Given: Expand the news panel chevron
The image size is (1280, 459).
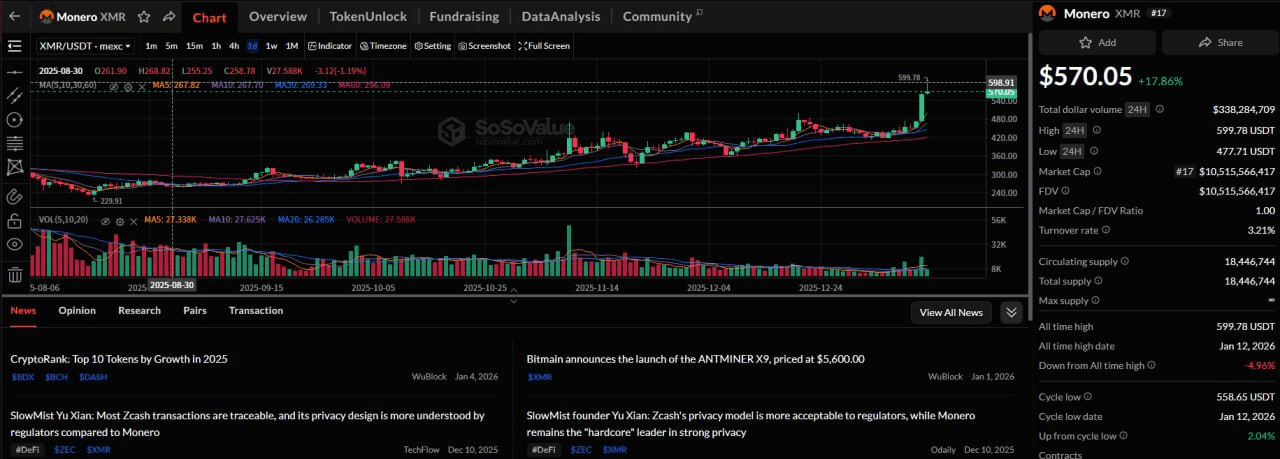Looking at the screenshot, I should click(1011, 313).
